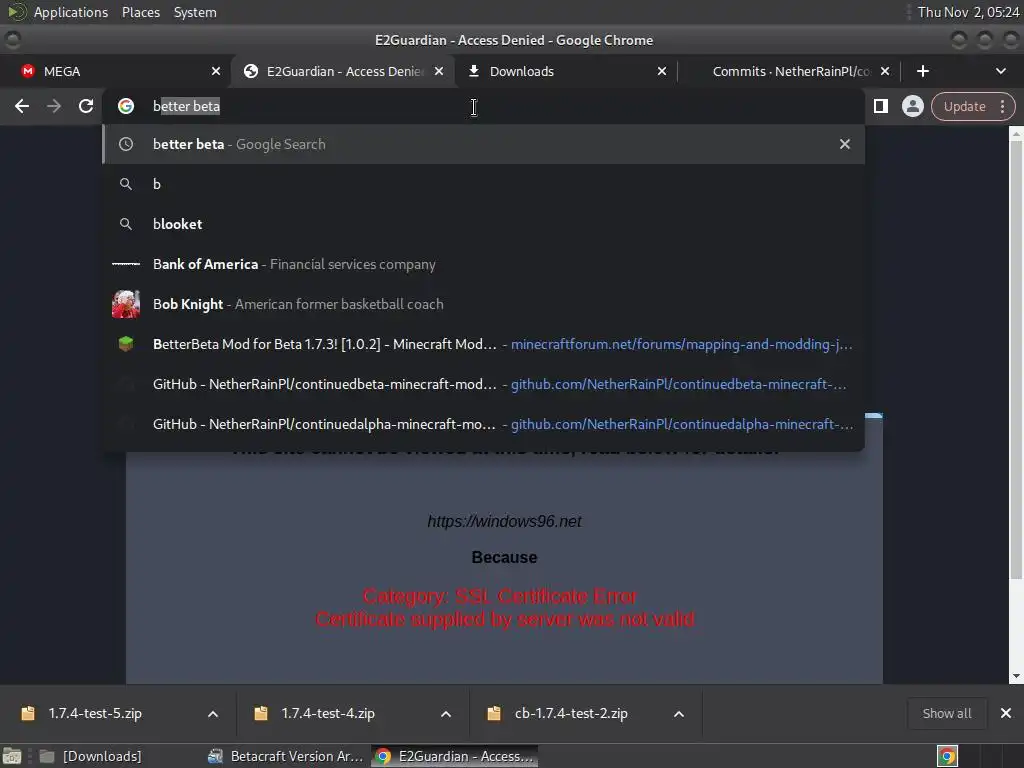The width and height of the screenshot is (1024, 768).
Task: Select 'better beta - Google Search' suggestion
Action: click(x=483, y=144)
